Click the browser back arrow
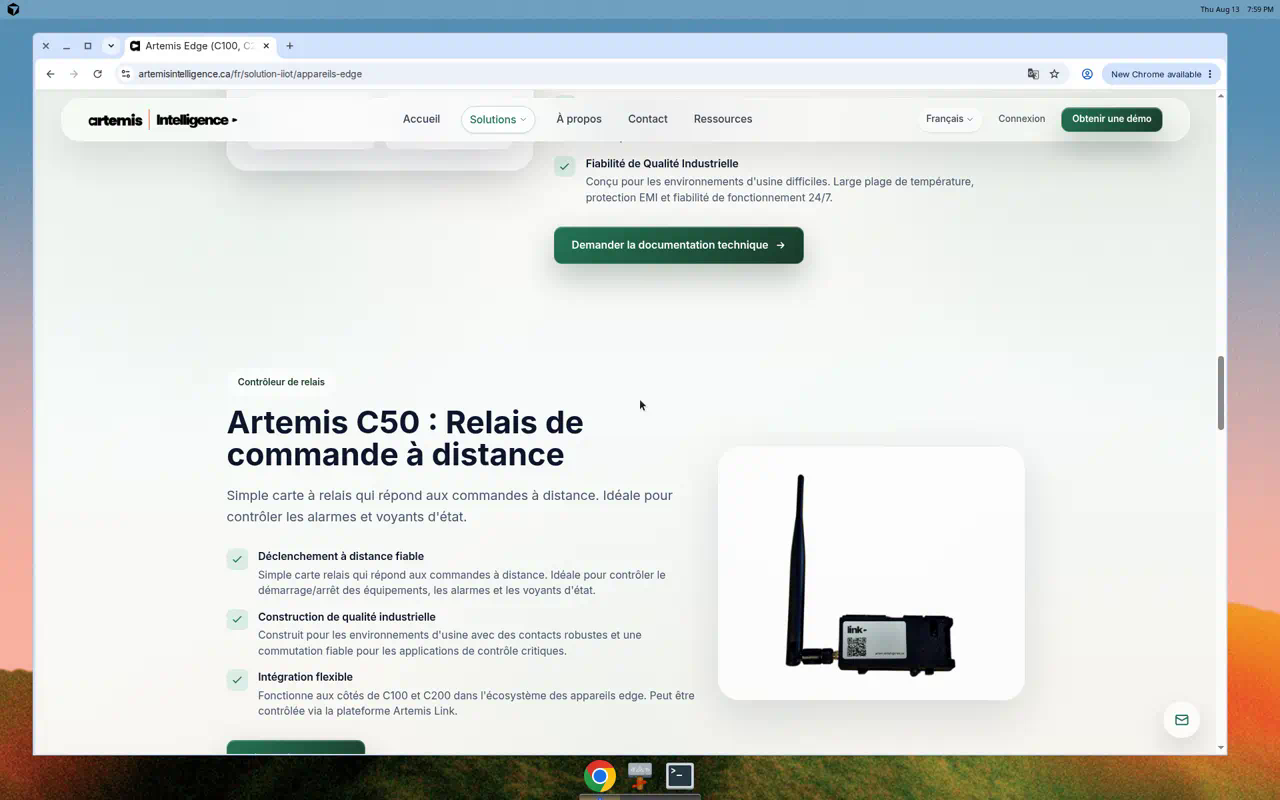 click(50, 74)
